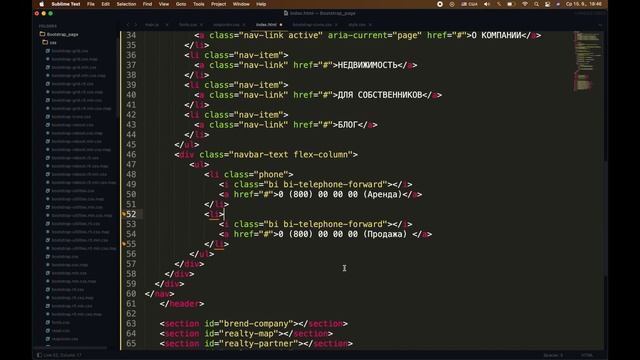640x360 pixels.
Task: Go back with the tab history left arrow
Action: click(128, 25)
